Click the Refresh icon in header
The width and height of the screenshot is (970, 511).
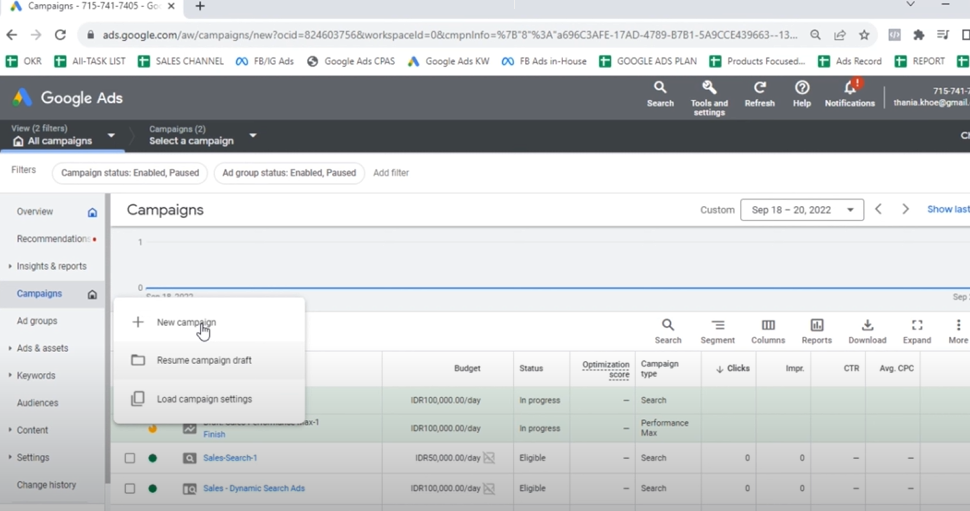759,89
